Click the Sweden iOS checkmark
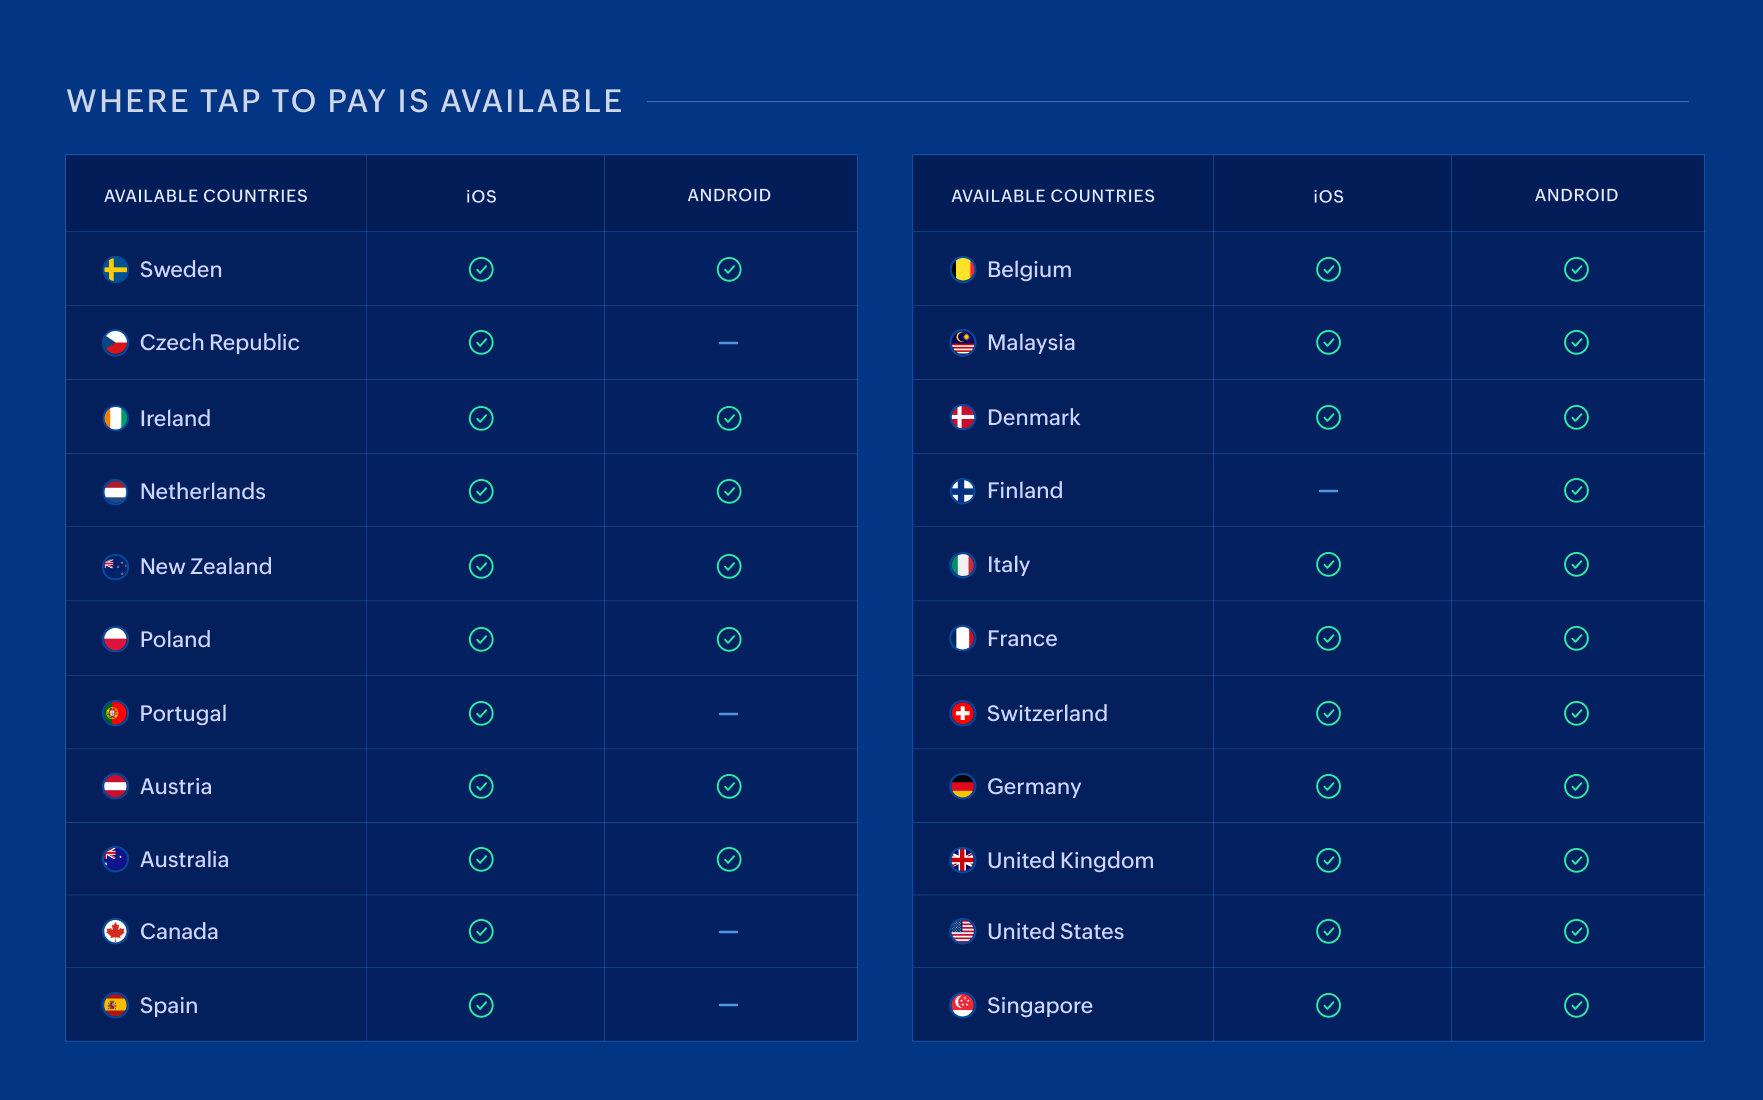Screen dimensions: 1763x1100 click(481, 269)
